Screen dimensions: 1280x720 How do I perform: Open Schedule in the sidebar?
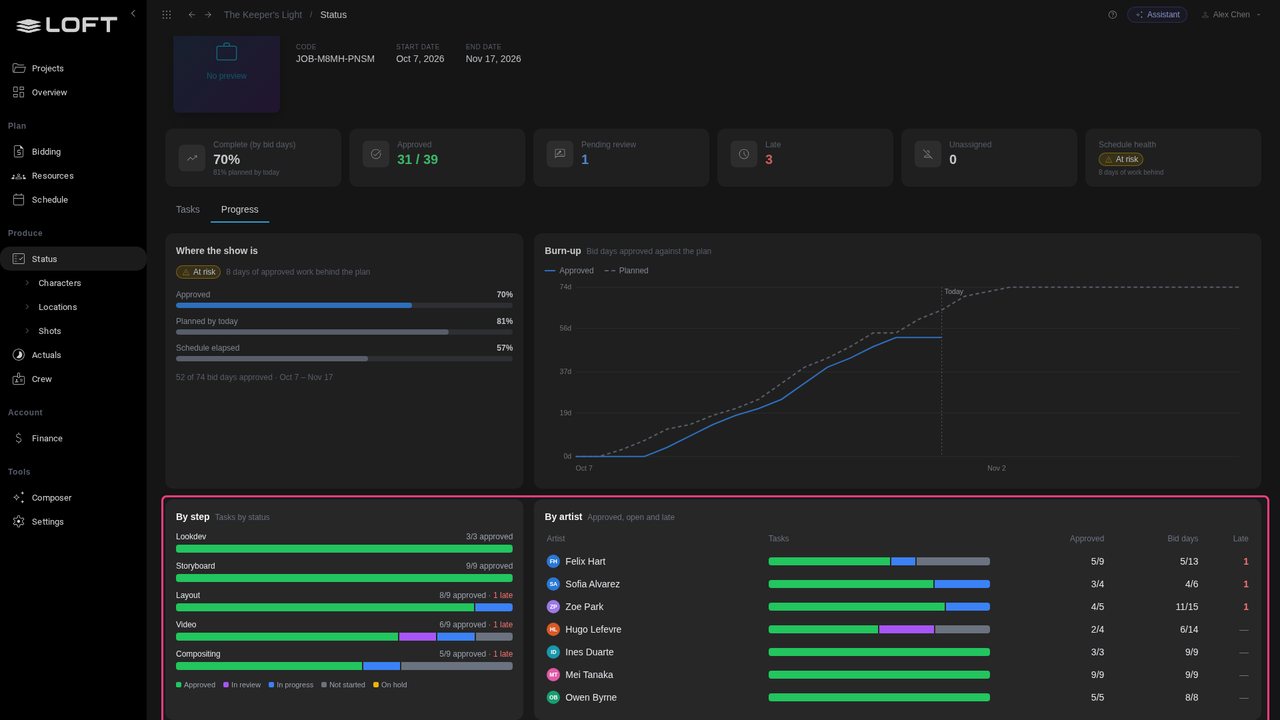73,200
